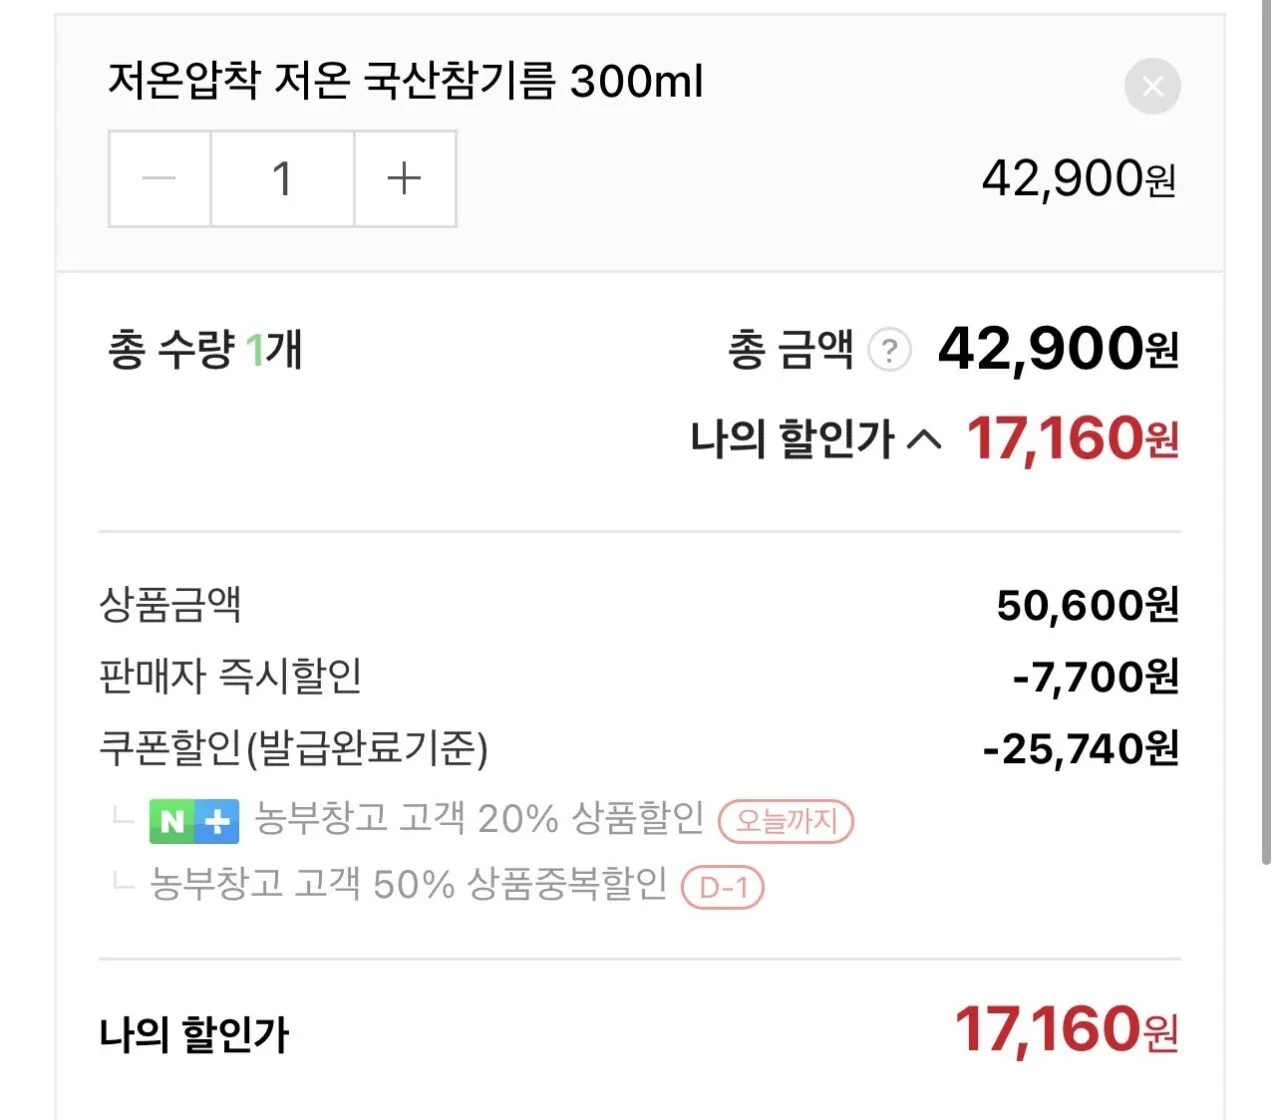Click the plus icon to increase quantity
This screenshot has width=1280, height=1120.
point(404,178)
